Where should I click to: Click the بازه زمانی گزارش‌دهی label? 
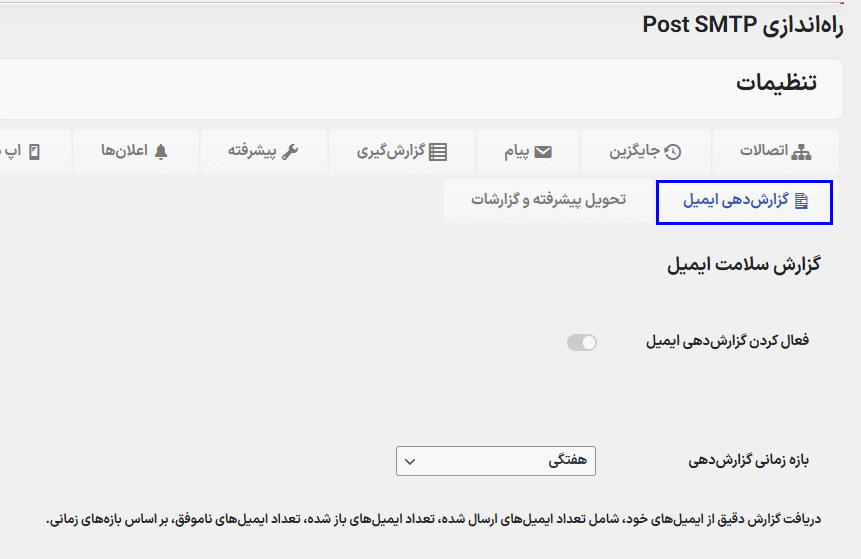point(748,460)
